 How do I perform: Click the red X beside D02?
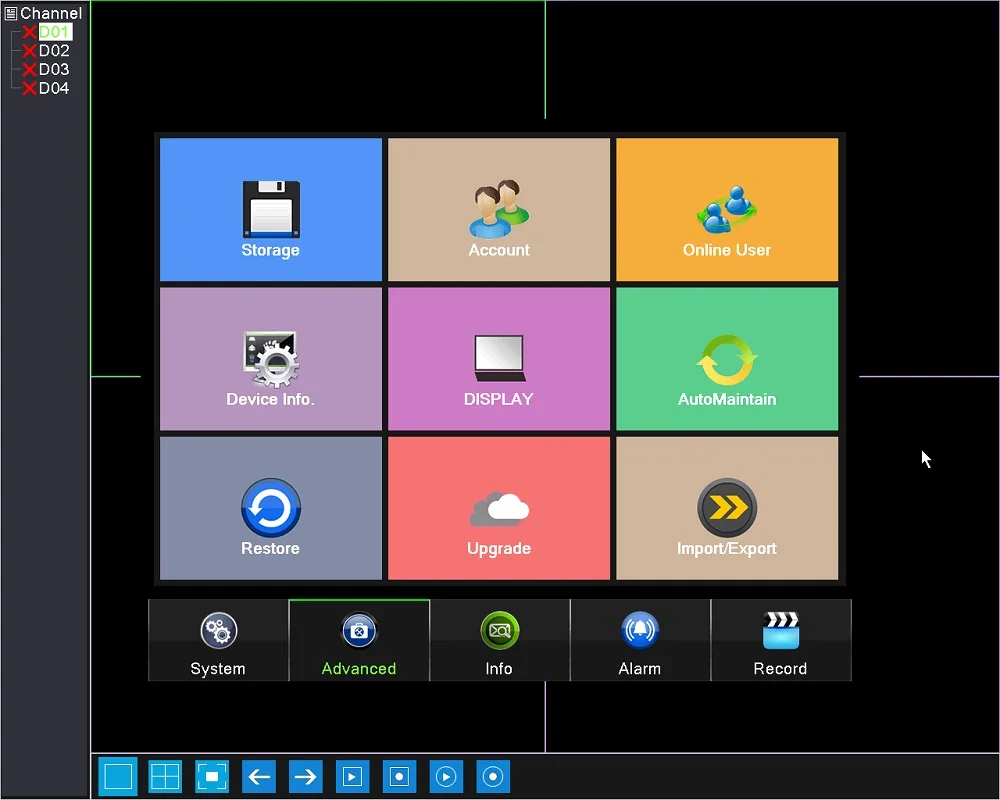click(x=29, y=50)
